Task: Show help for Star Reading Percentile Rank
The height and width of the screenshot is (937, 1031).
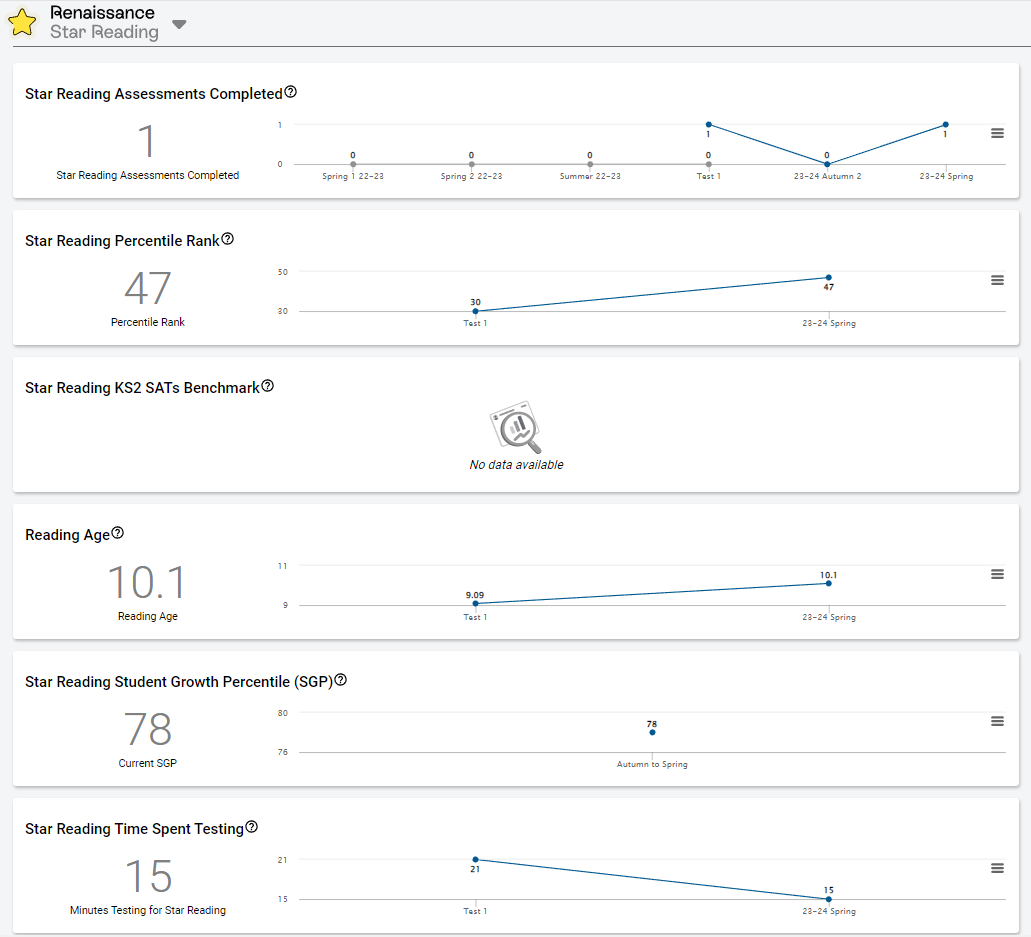Action: (x=228, y=239)
